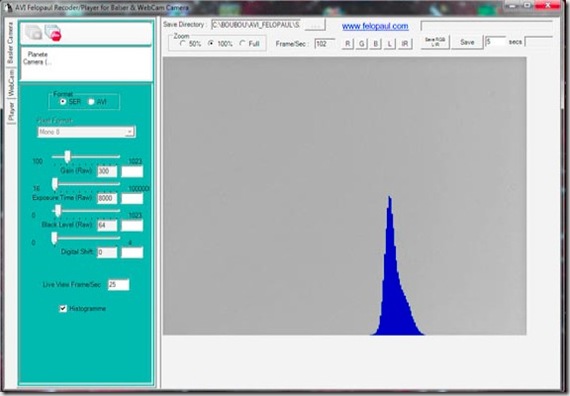This screenshot has width=570, height=396.
Task: Set zoom to Full radio option
Action: click(242, 43)
